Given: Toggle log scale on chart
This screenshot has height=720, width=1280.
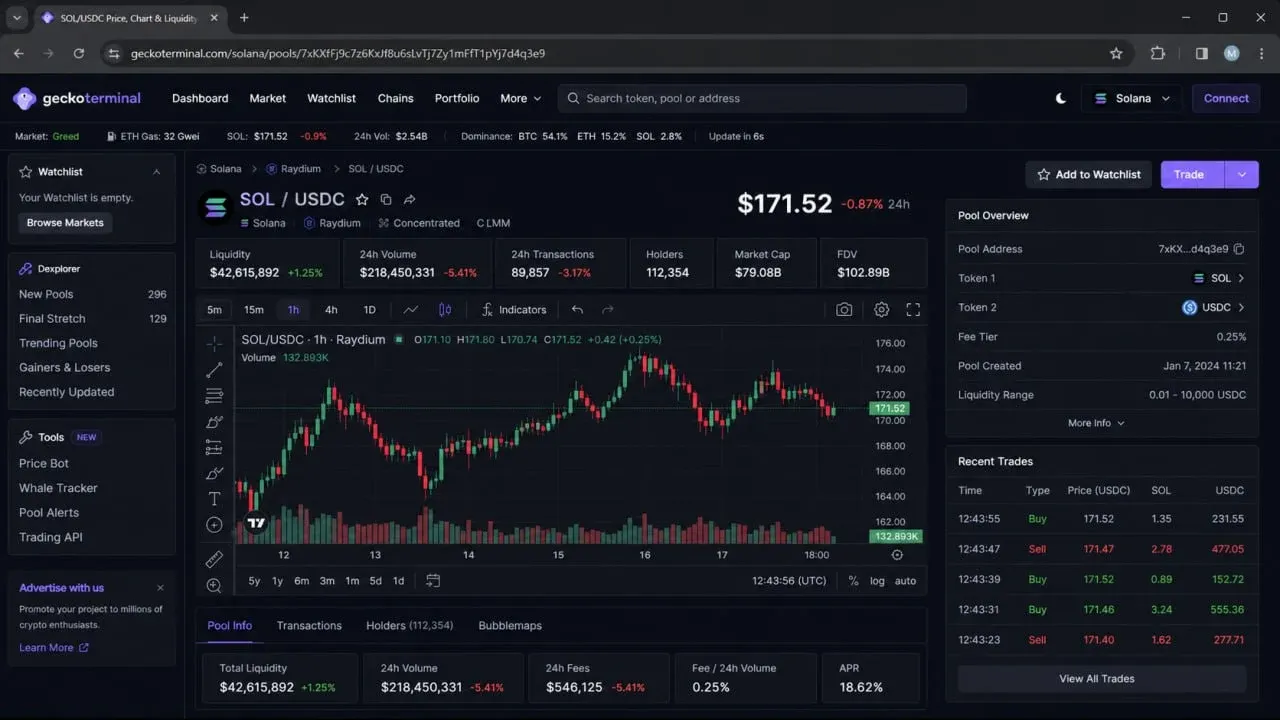Looking at the screenshot, I should 877,581.
